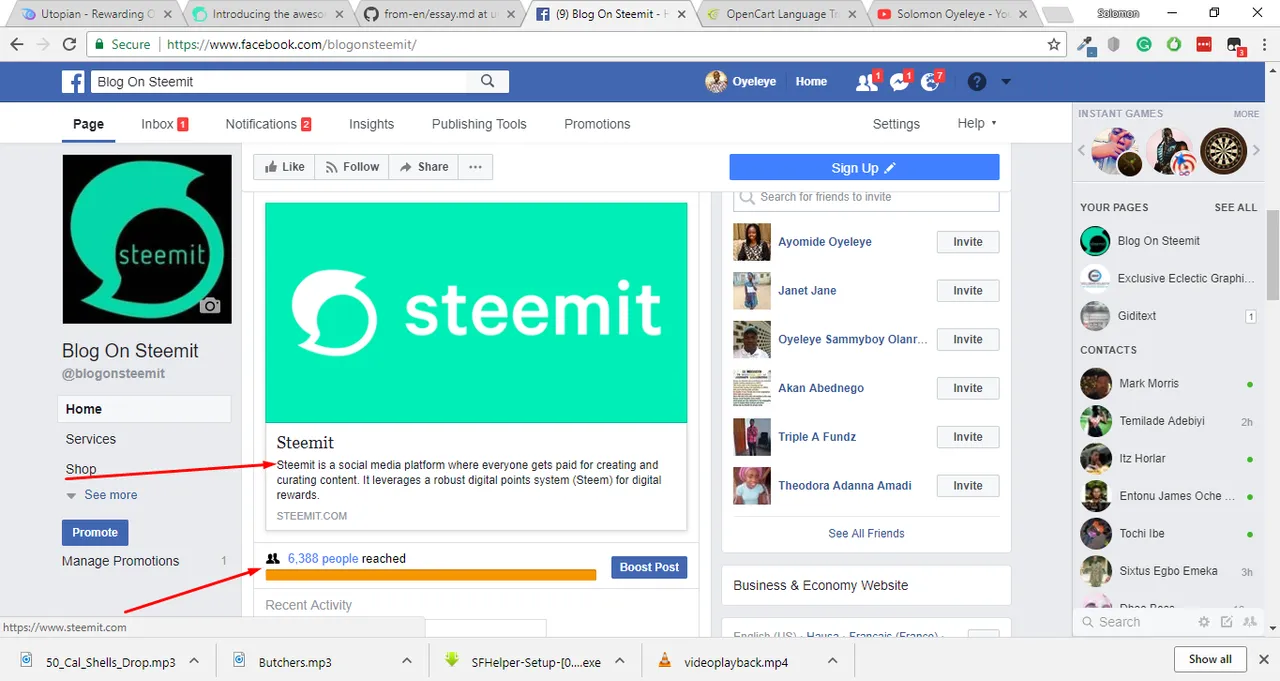Click the blue Sign Up button
1280x681 pixels.
(864, 168)
